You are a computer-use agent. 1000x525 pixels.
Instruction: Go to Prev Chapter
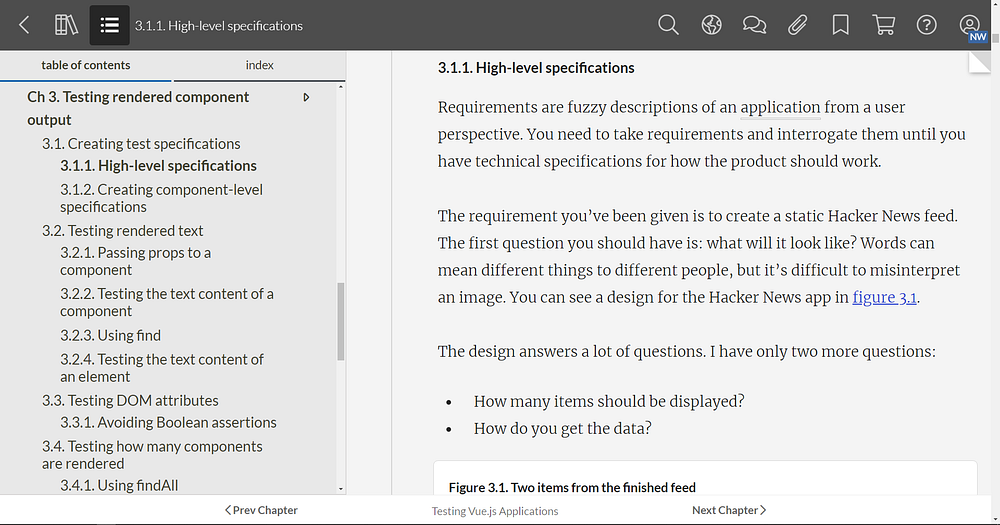[261, 510]
